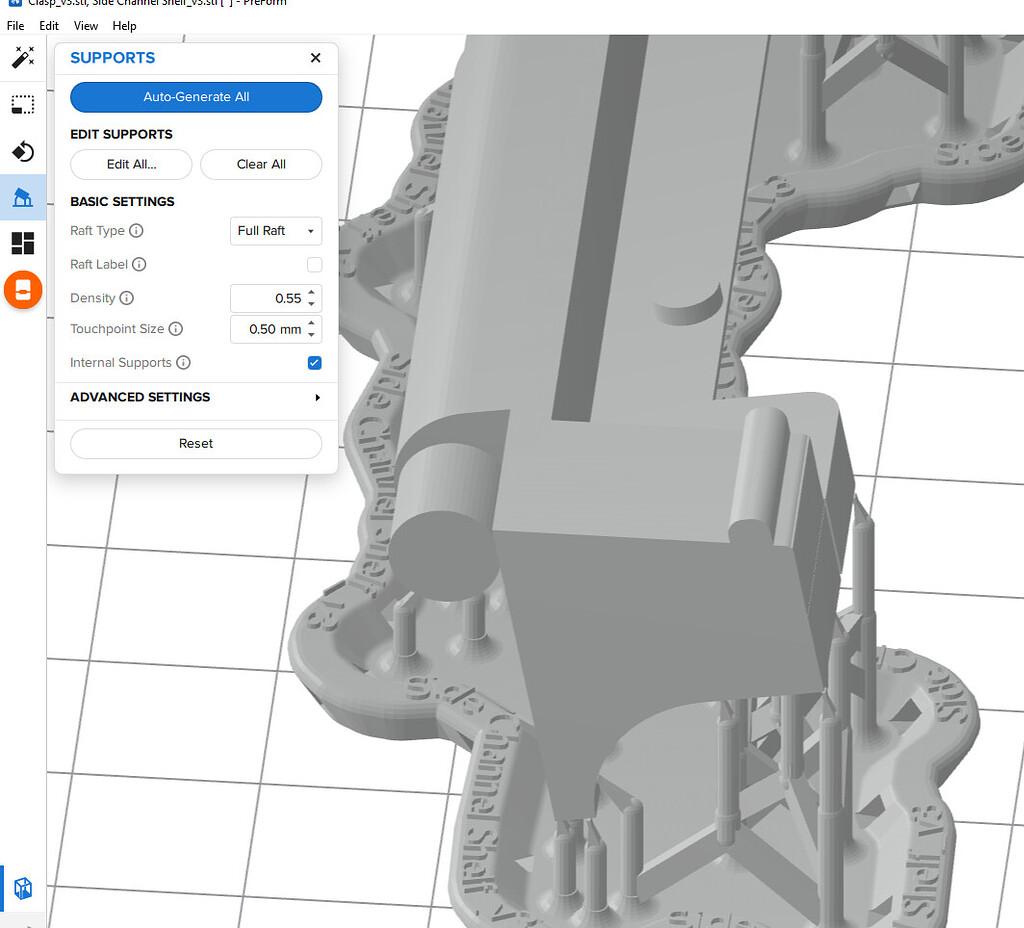Click the Raft Type info icon
Image resolution: width=1024 pixels, height=928 pixels.
tap(138, 231)
